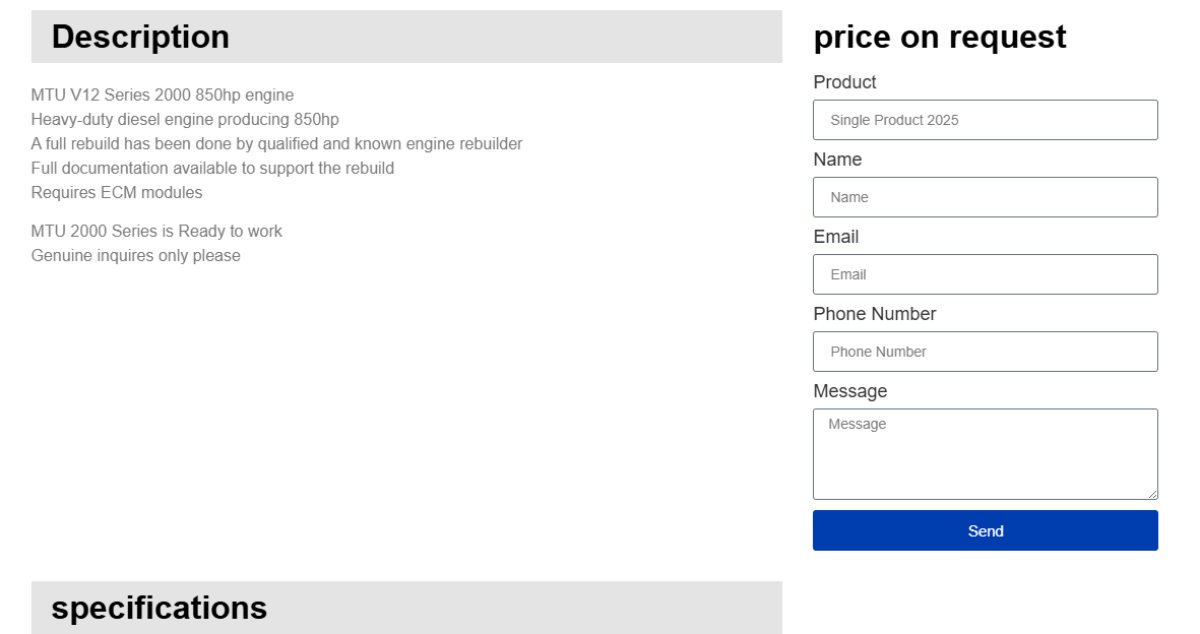
Task: Click the Message text area
Action: [x=985, y=454]
